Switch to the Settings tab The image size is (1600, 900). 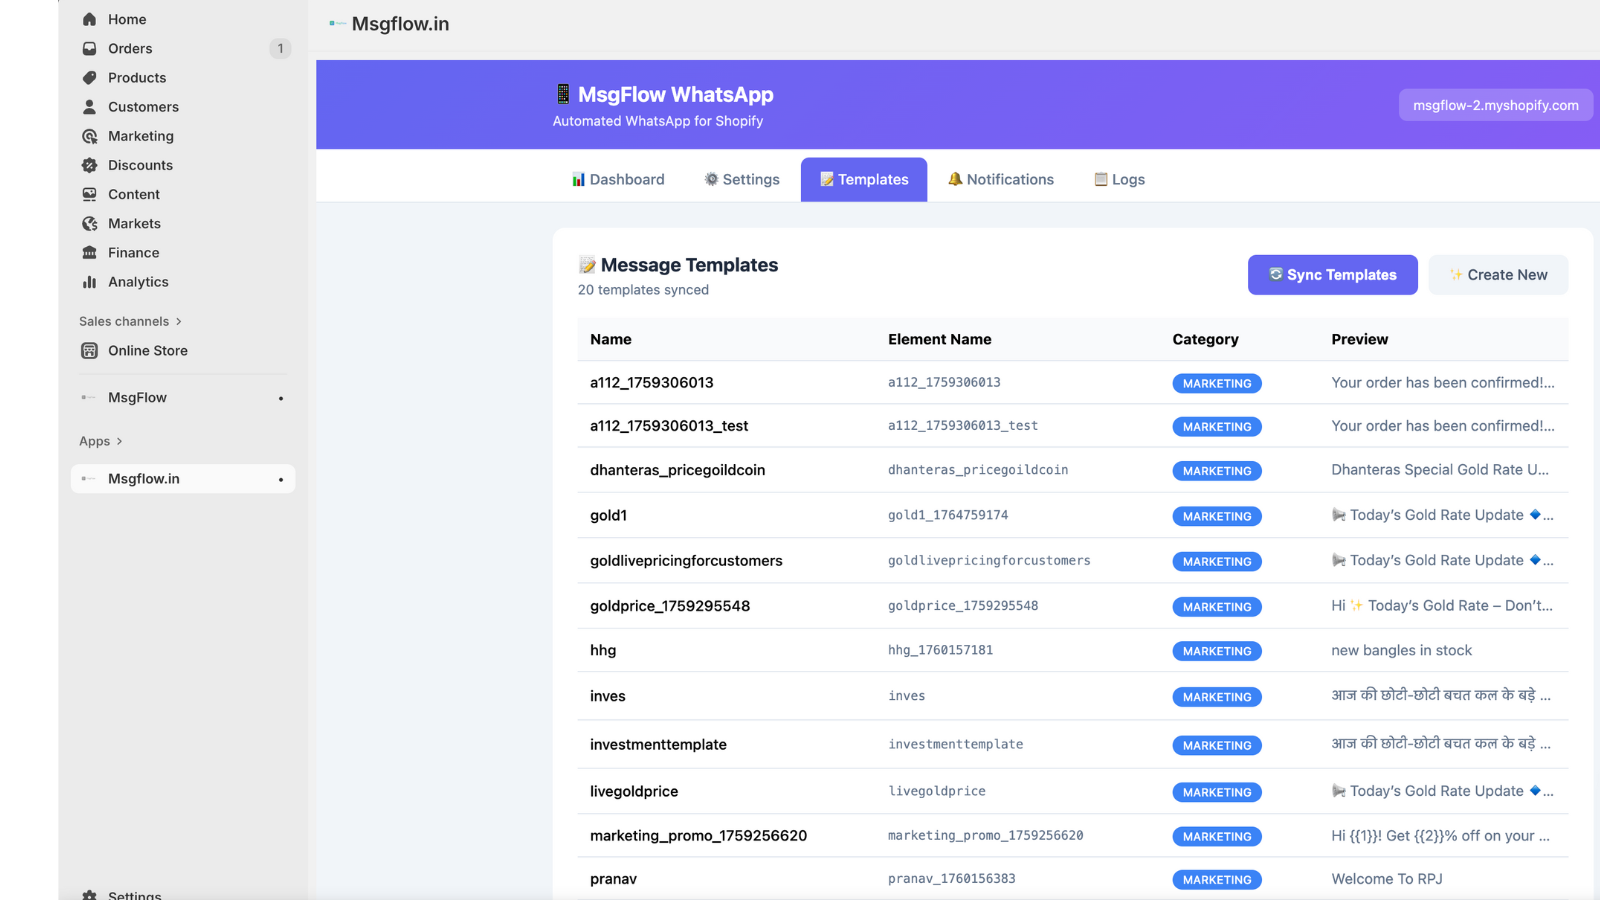pos(742,180)
